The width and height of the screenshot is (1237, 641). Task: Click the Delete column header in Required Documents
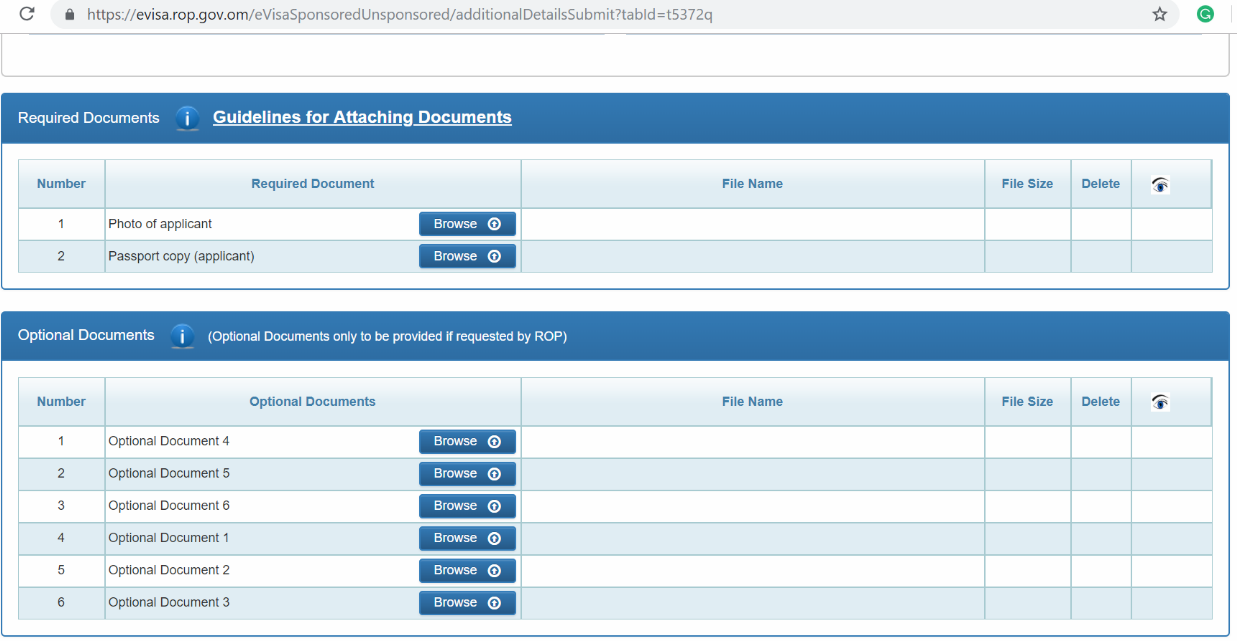1100,184
